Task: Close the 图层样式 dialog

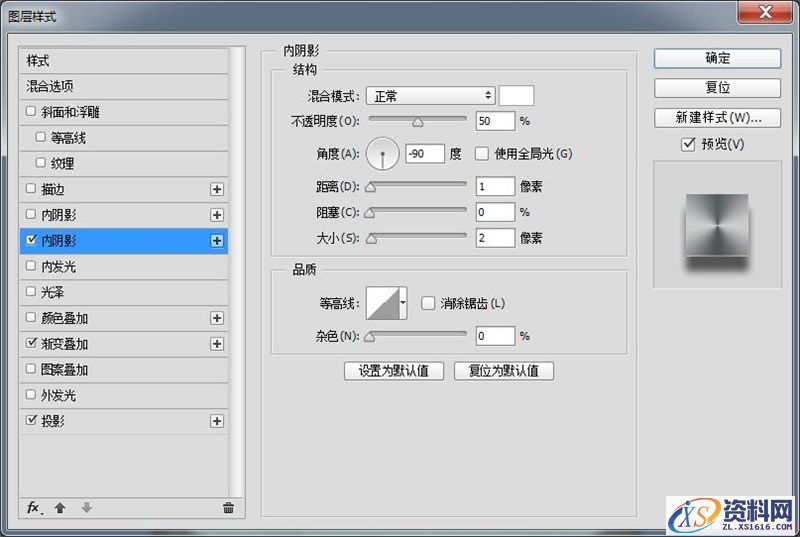Action: click(x=764, y=12)
